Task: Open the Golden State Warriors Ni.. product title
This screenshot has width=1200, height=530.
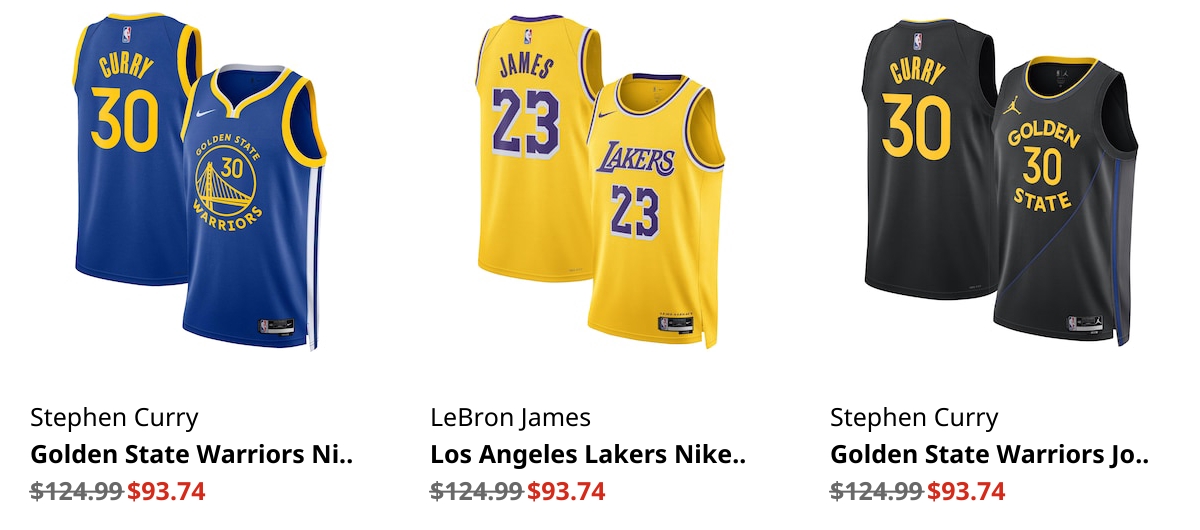Action: point(192,455)
